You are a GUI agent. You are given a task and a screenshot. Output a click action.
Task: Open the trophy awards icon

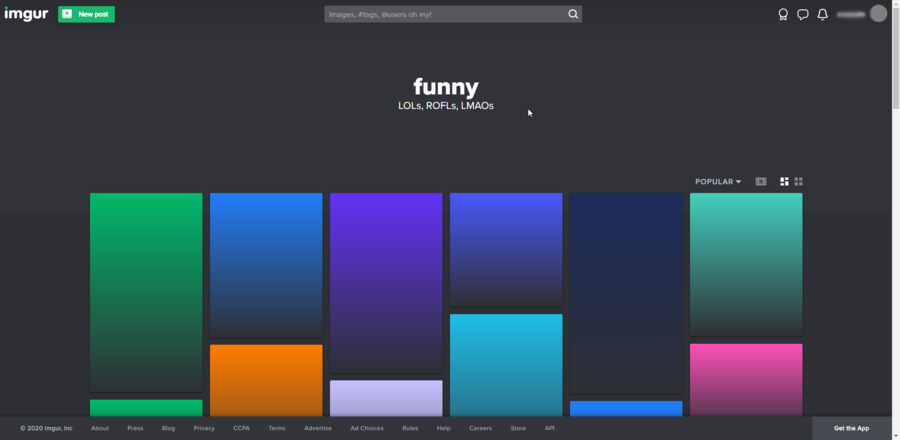pyautogui.click(x=783, y=14)
